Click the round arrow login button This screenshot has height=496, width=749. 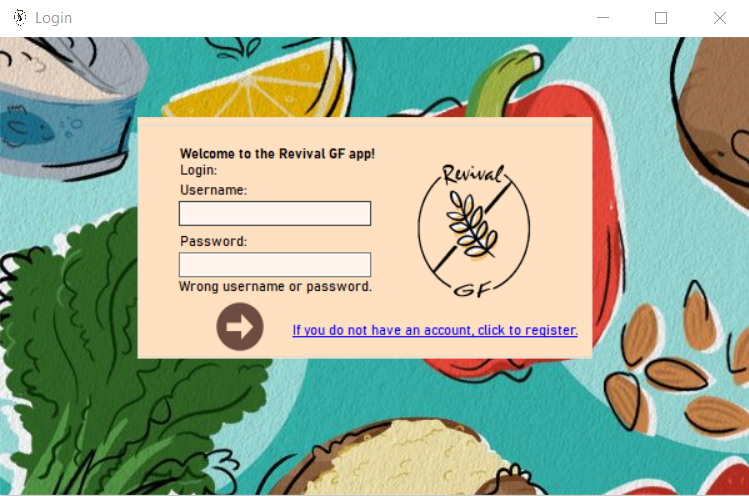pyautogui.click(x=240, y=327)
